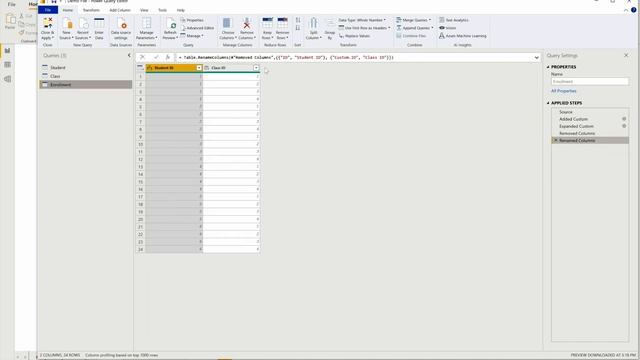Cancel formula edit with X icon
This screenshot has width=640, height=360.
pyautogui.click(x=142, y=58)
